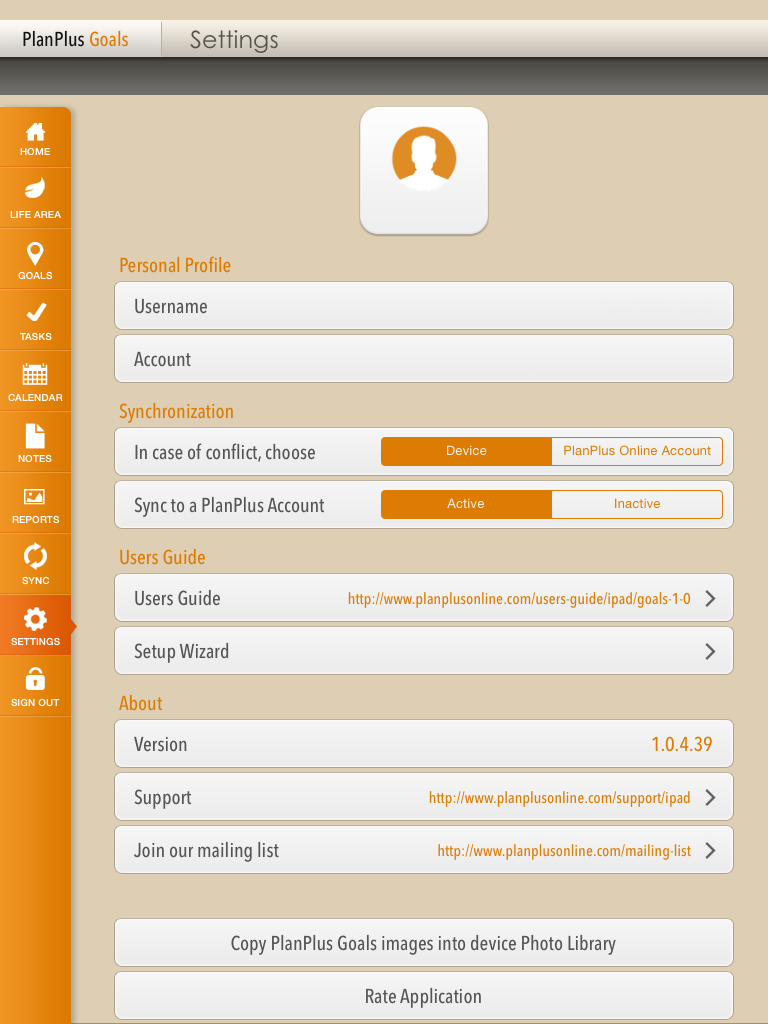Image resolution: width=768 pixels, height=1024 pixels.
Task: Set PlanPlus Account sync to Inactive
Action: pyautogui.click(x=637, y=504)
